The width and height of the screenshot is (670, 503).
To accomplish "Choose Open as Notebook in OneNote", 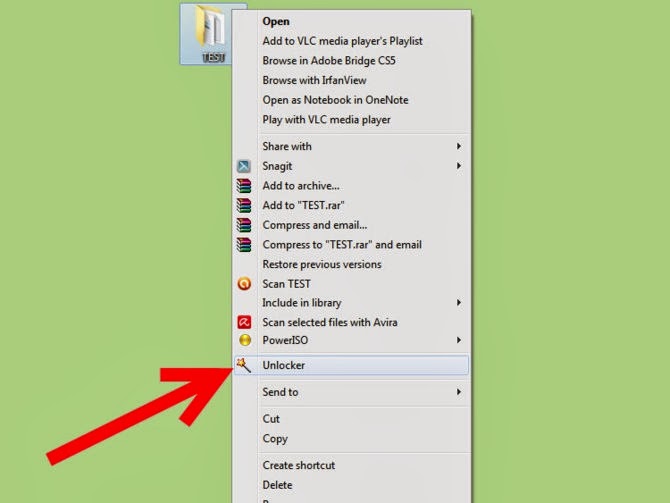I will (352, 100).
